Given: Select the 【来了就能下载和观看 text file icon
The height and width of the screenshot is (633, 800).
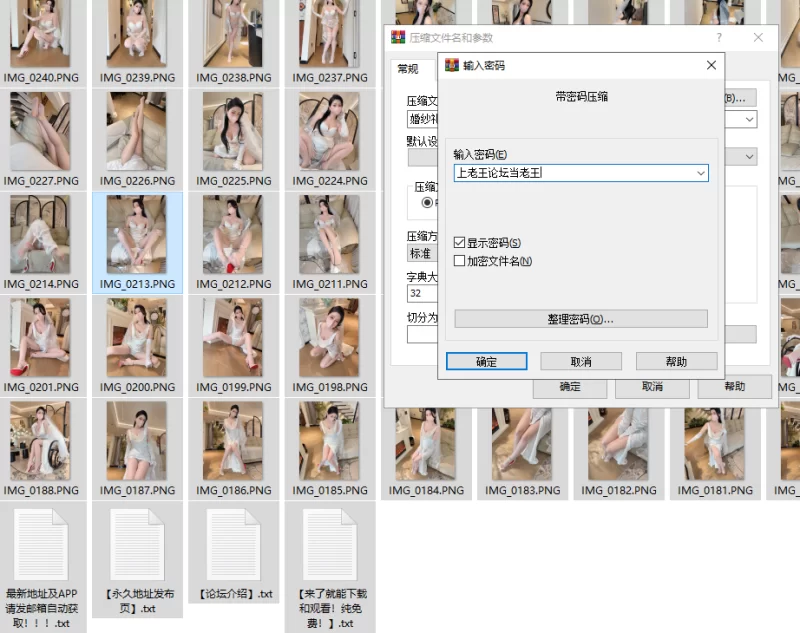Looking at the screenshot, I should [330, 546].
